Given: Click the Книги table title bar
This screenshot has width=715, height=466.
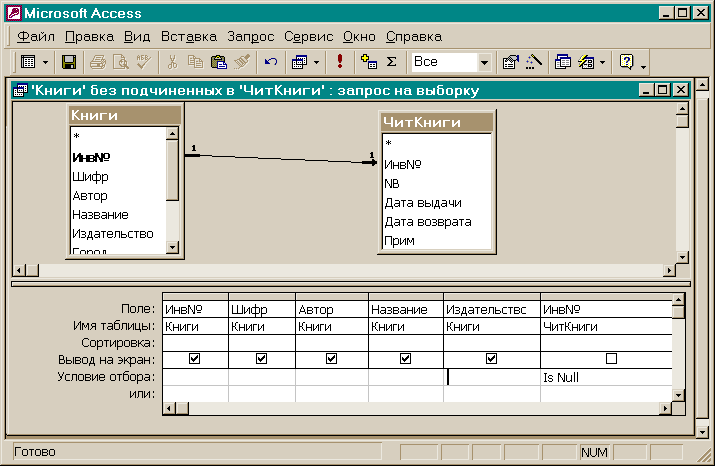Looking at the screenshot, I should pyautogui.click(x=125, y=115).
